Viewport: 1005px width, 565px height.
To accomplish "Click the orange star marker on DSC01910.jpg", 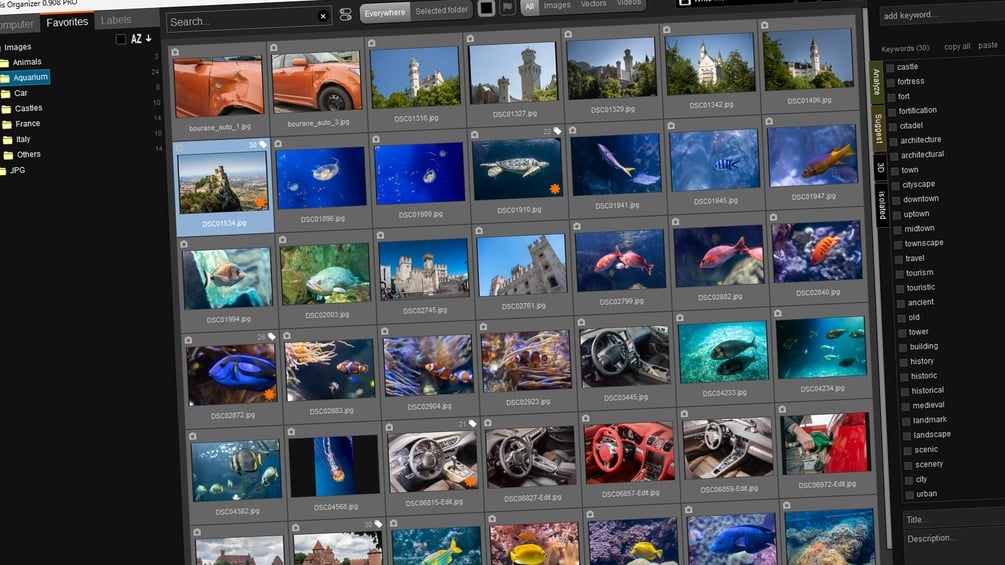I will coord(554,189).
